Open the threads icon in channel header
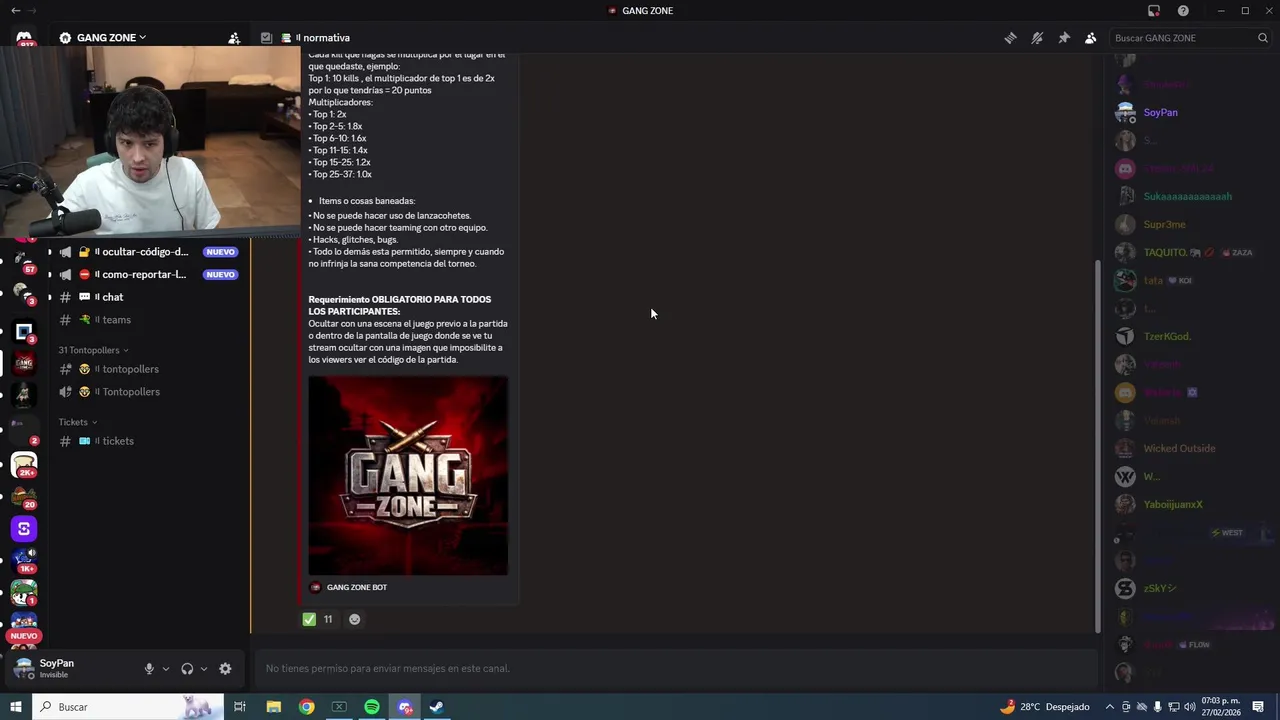The width and height of the screenshot is (1280, 720). 1010,38
